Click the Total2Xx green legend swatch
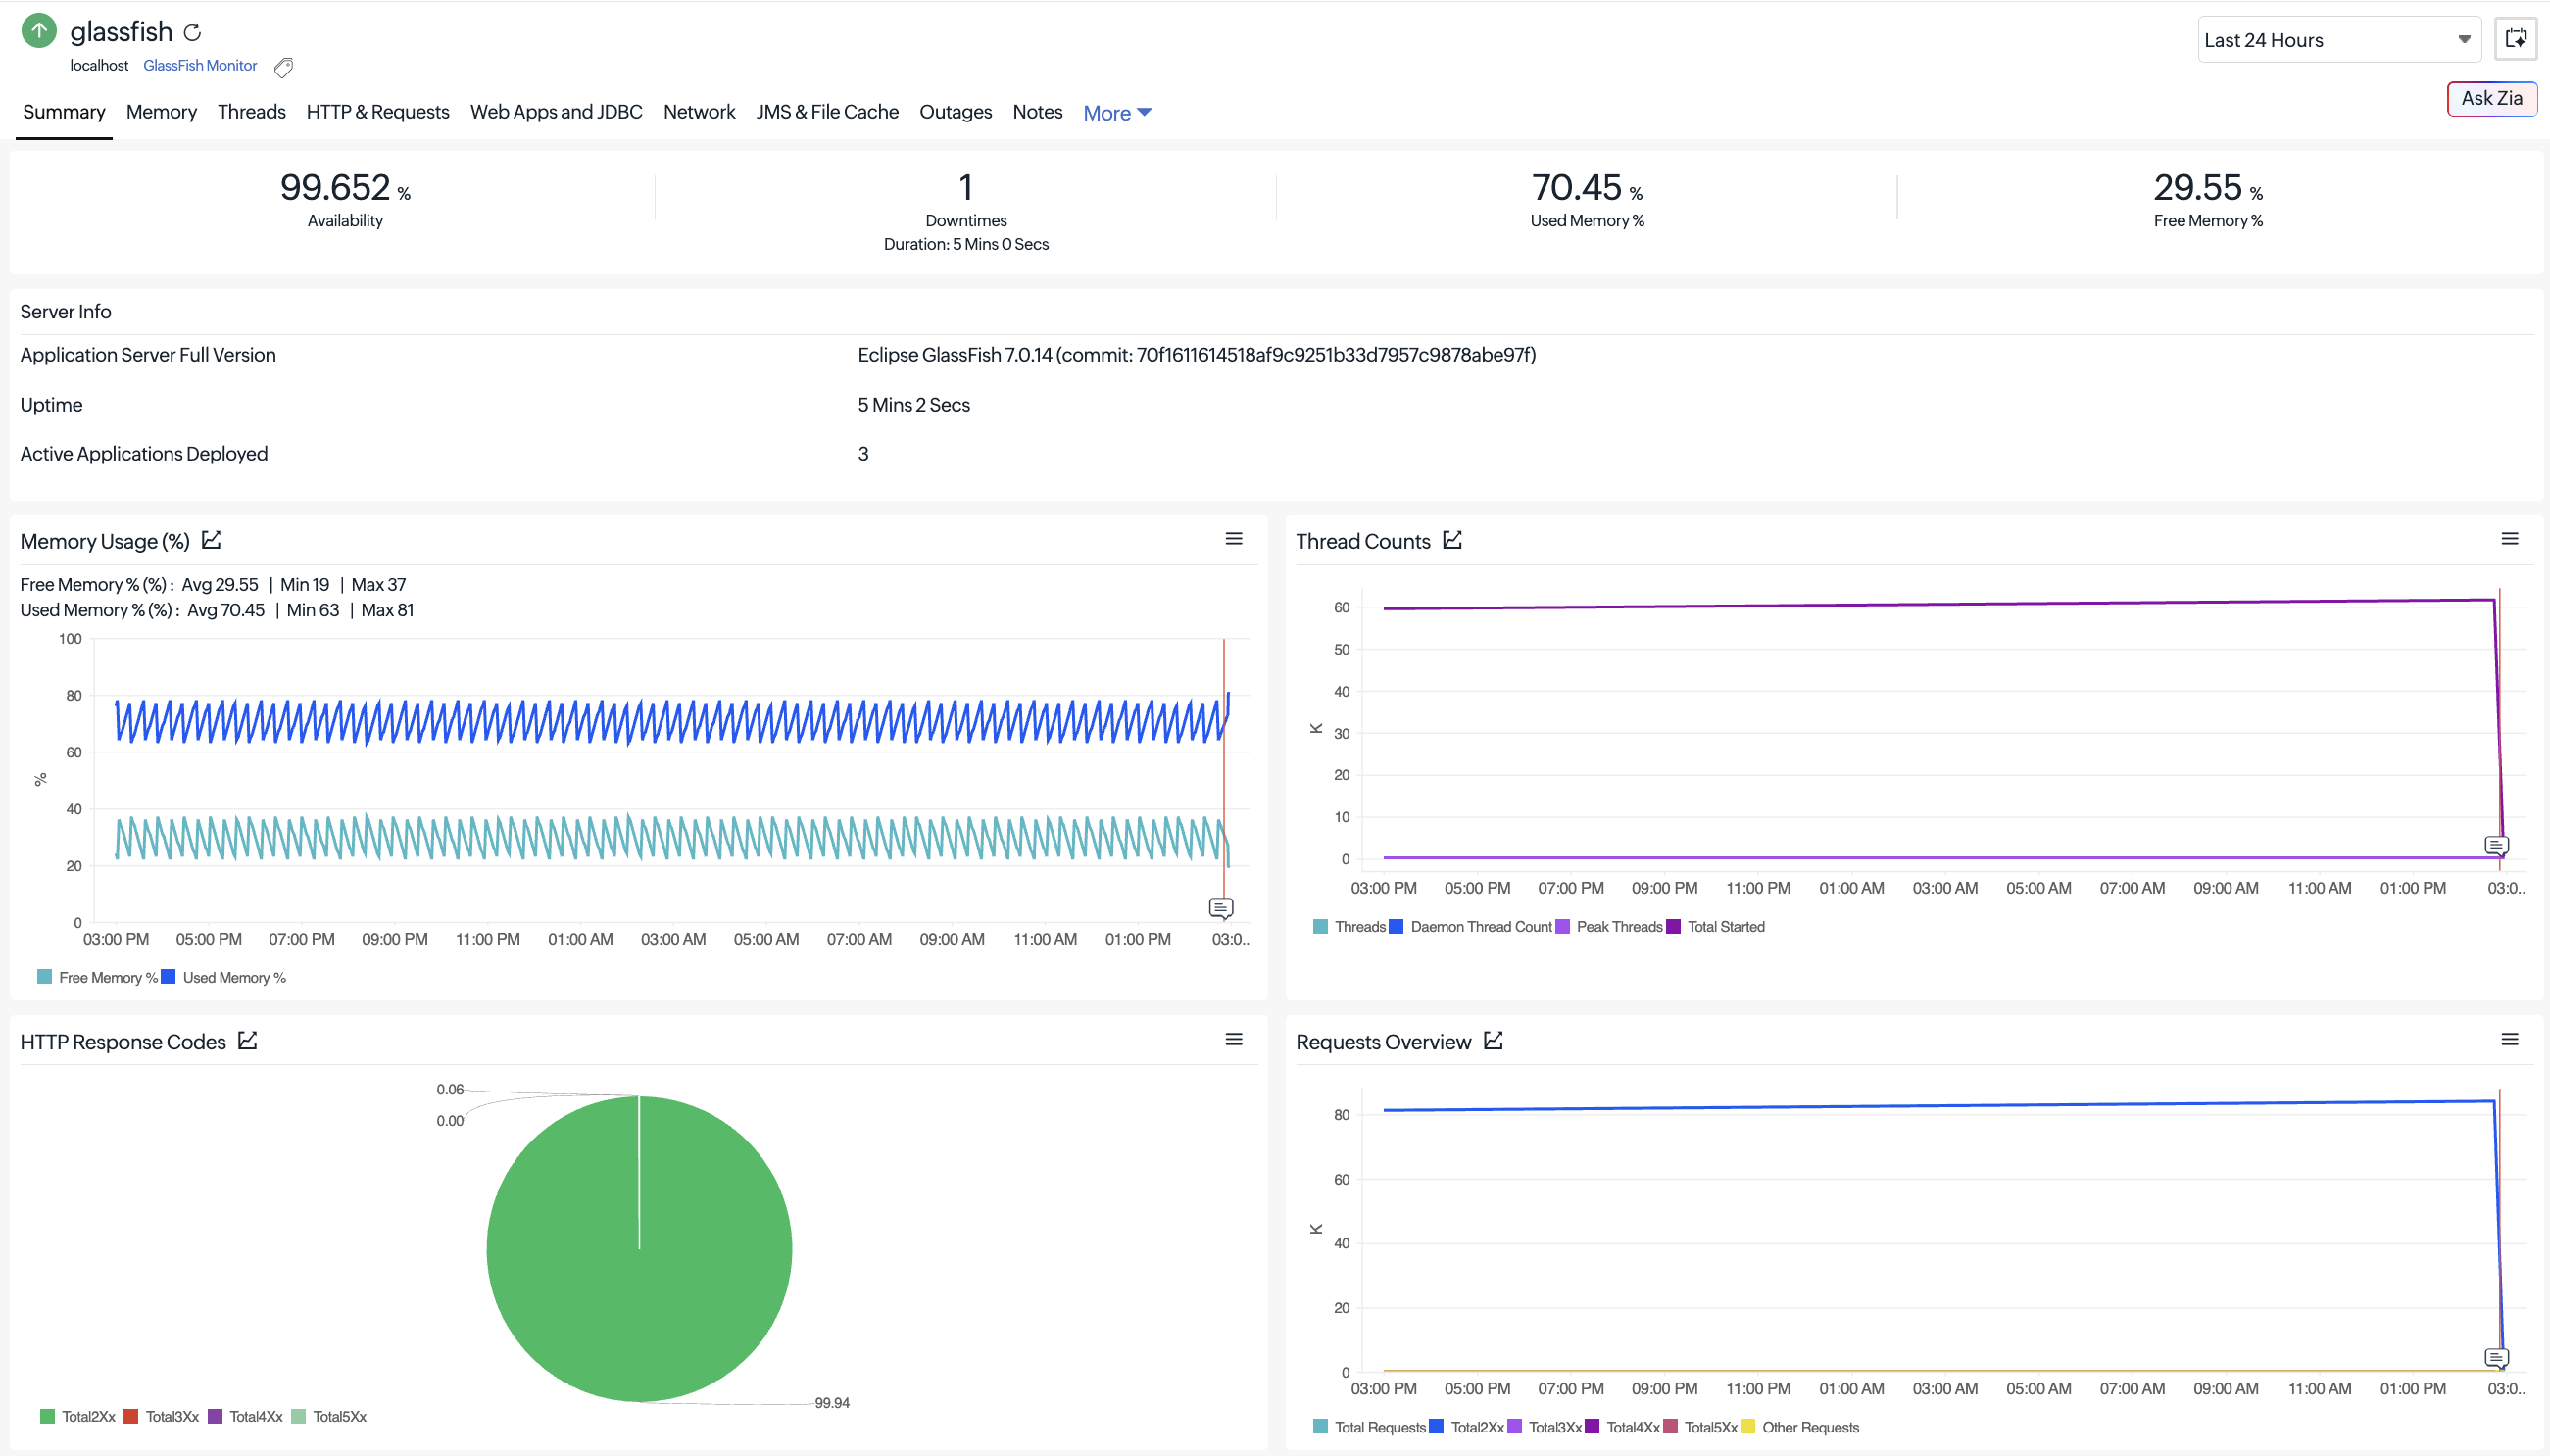Image resolution: width=2550 pixels, height=1456 pixels. [x=47, y=1416]
